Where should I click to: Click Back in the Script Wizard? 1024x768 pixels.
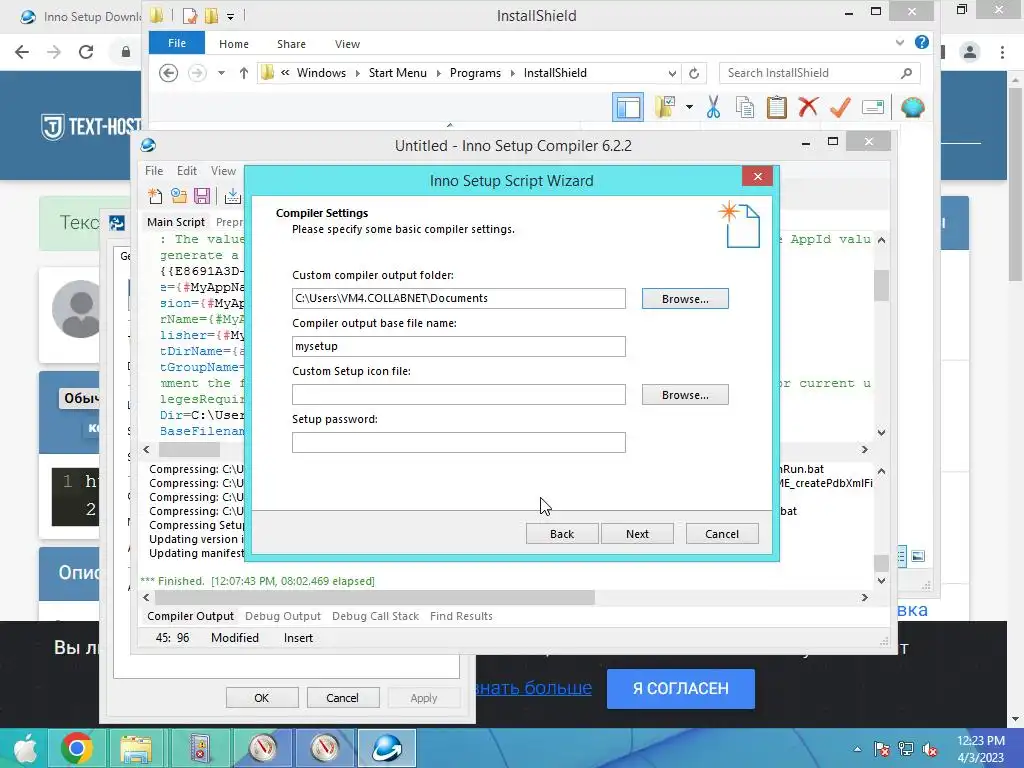coord(562,534)
